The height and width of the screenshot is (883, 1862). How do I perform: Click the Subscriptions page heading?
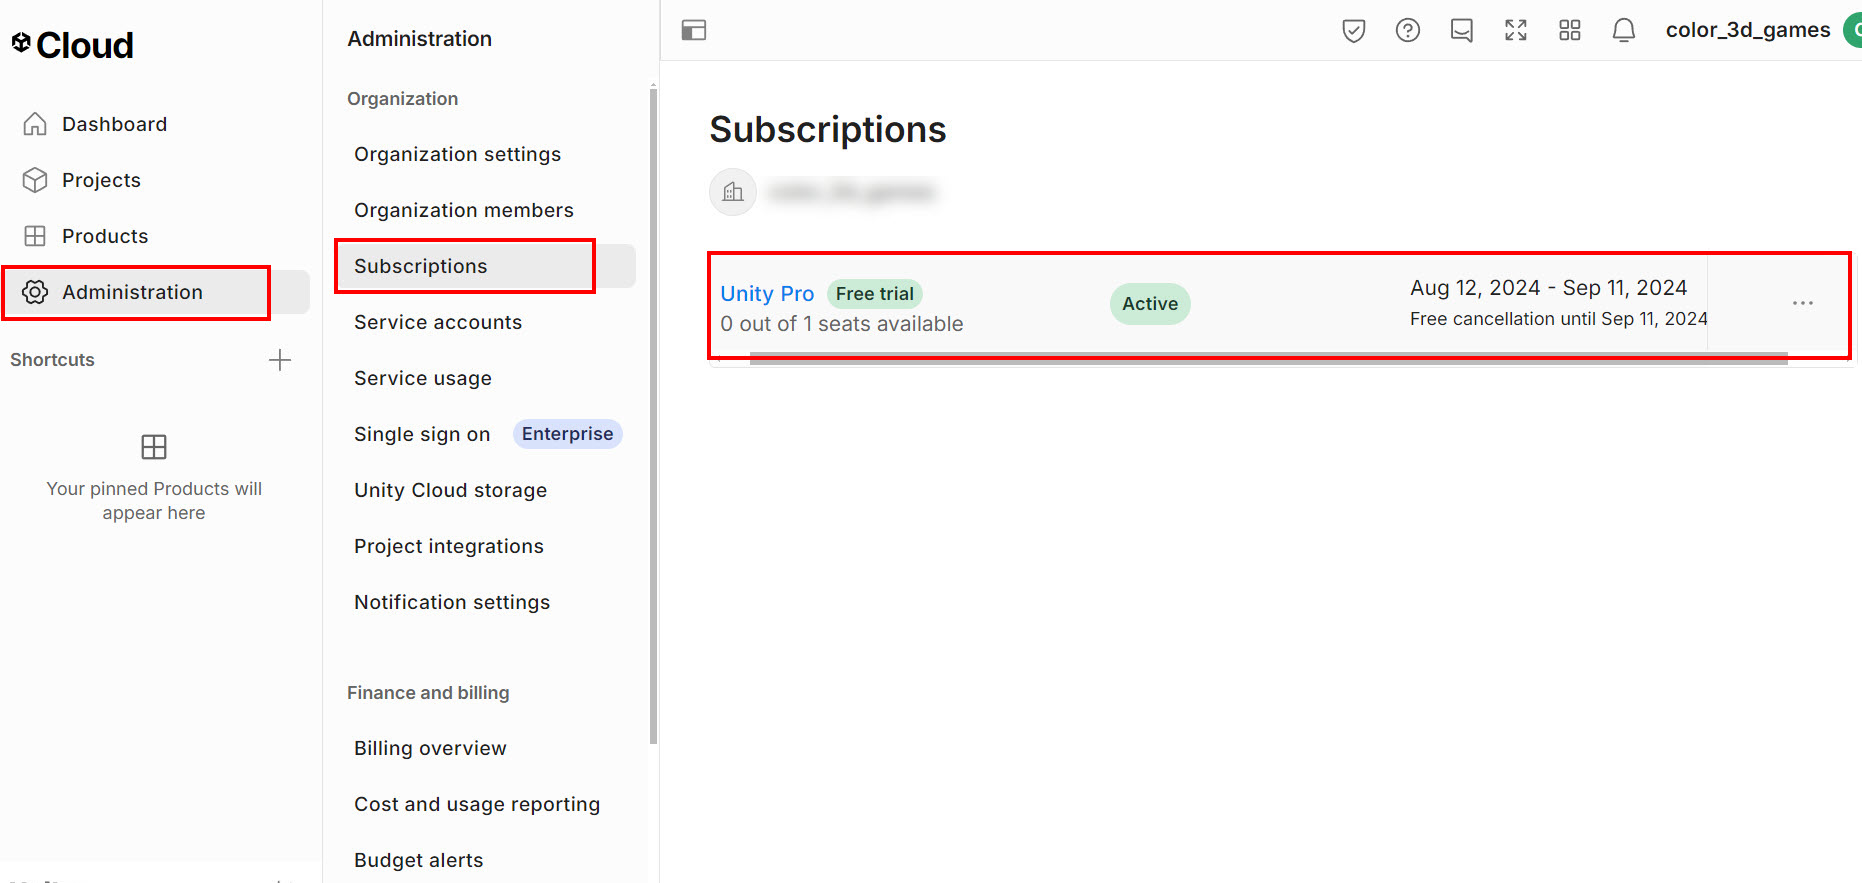coord(828,130)
